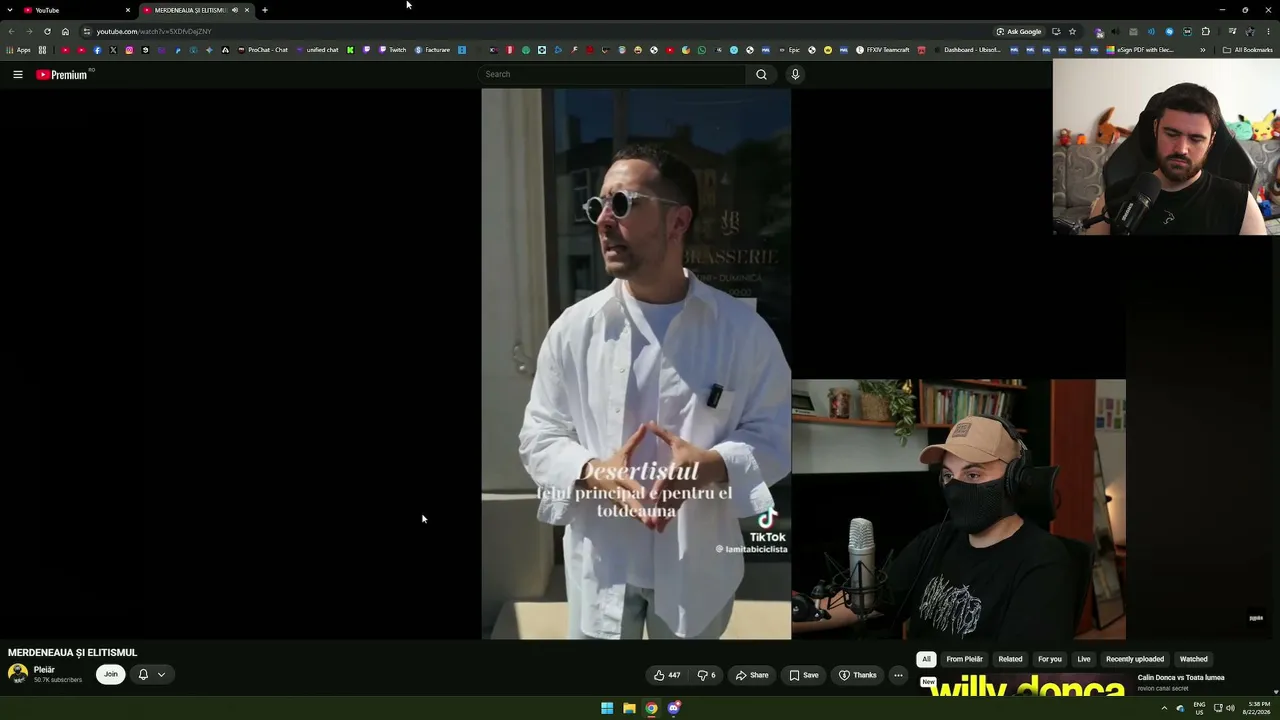Click the address bar URL

pyautogui.click(x=154, y=32)
